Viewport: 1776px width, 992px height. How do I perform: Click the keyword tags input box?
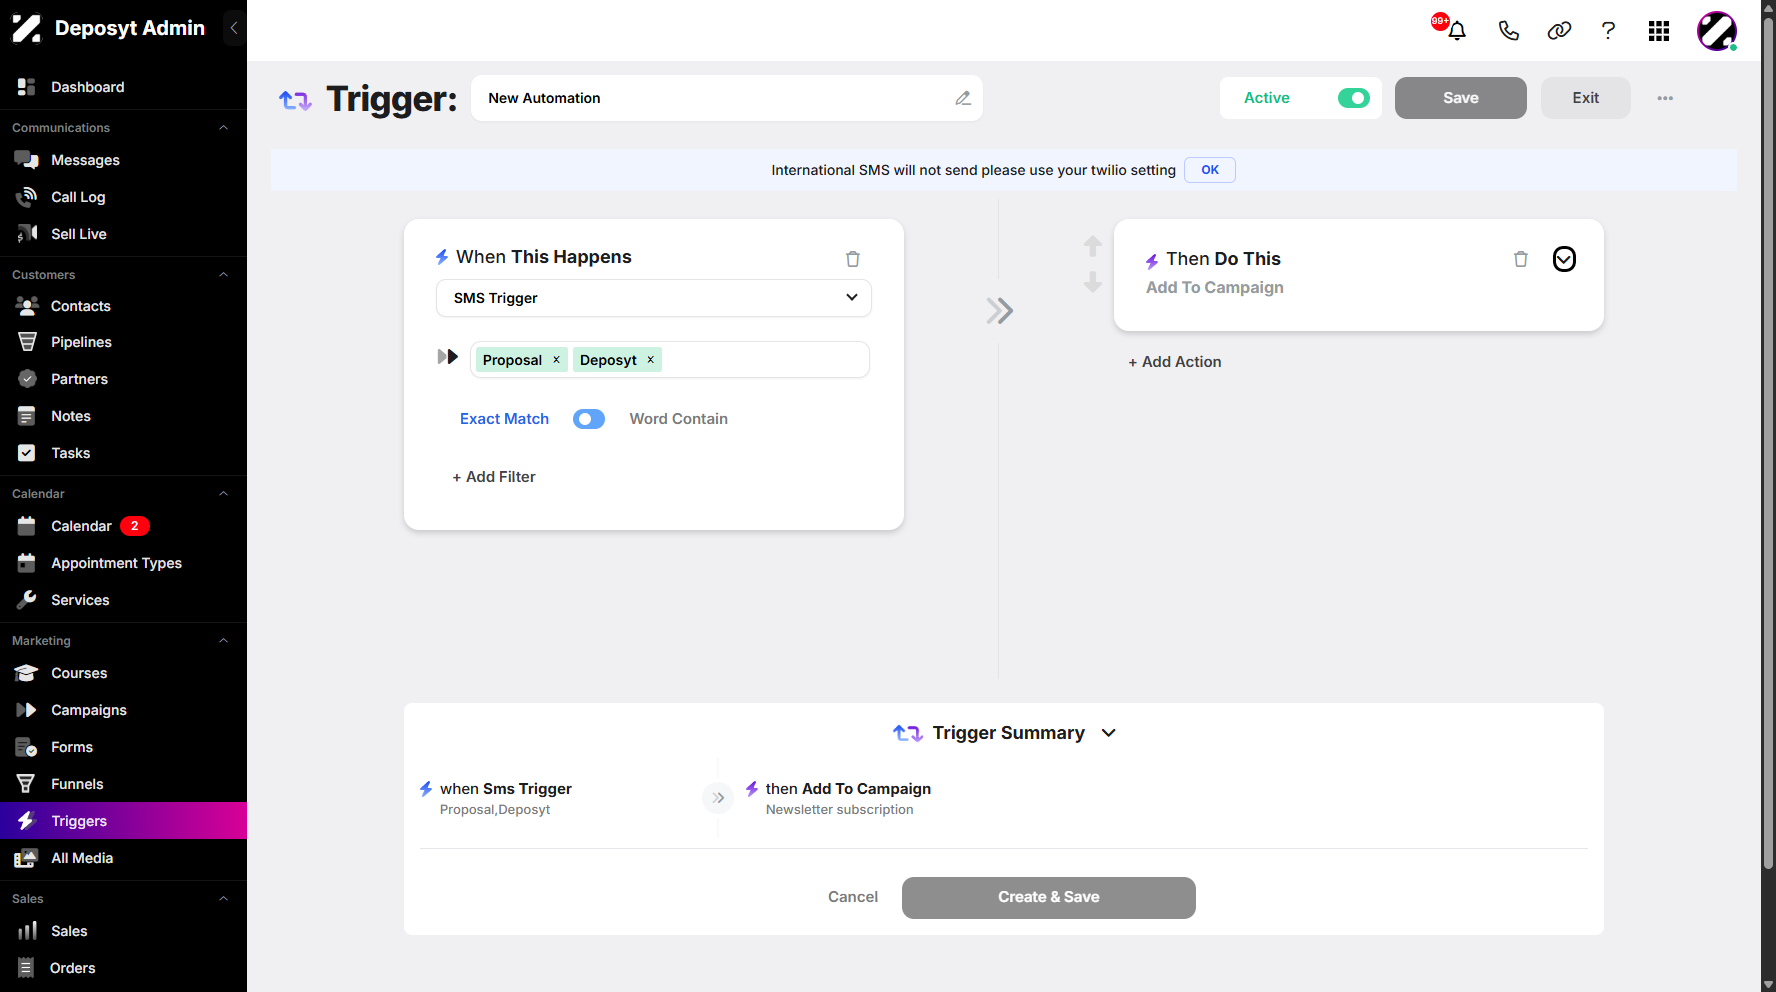click(x=670, y=360)
